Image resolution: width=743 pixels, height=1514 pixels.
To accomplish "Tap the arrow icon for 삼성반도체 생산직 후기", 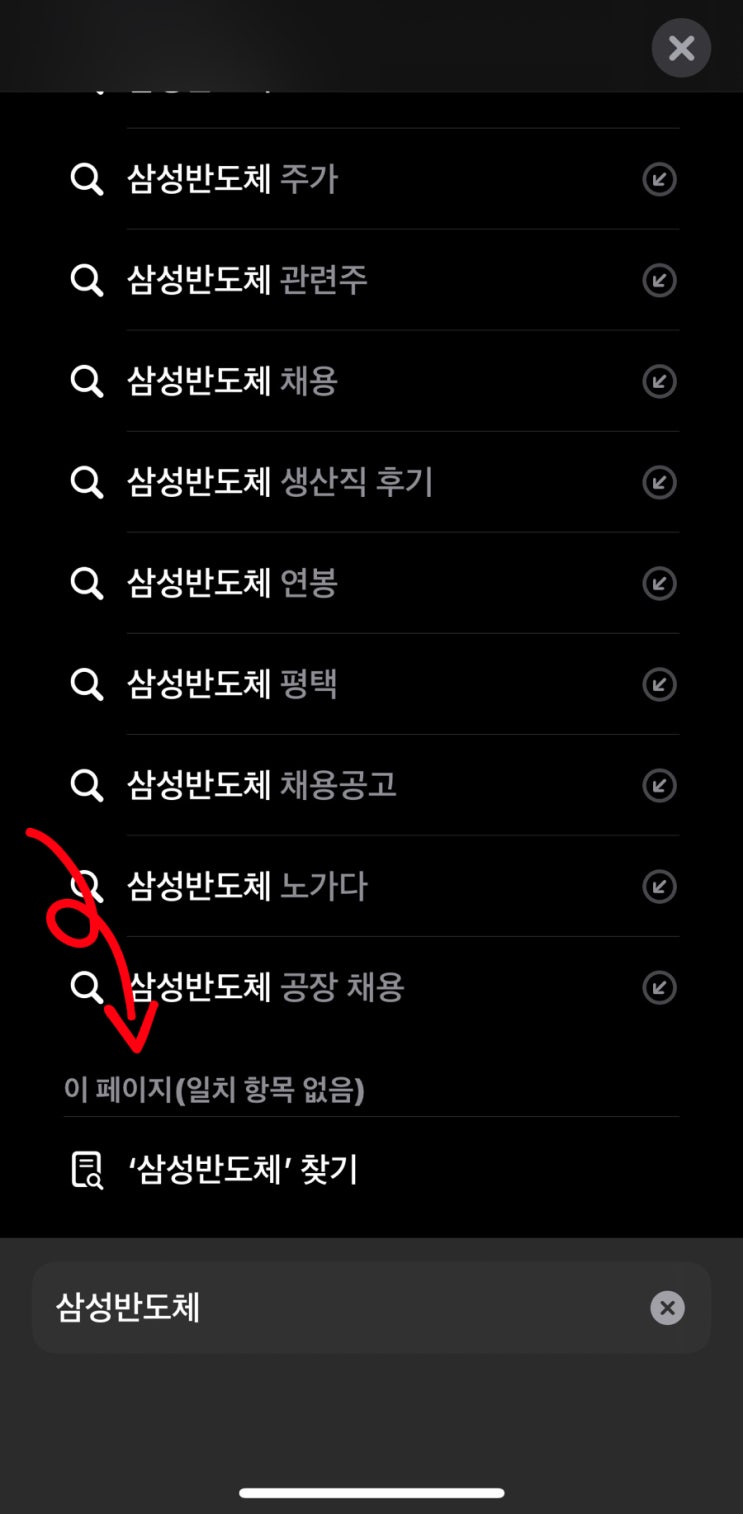I will pos(659,483).
